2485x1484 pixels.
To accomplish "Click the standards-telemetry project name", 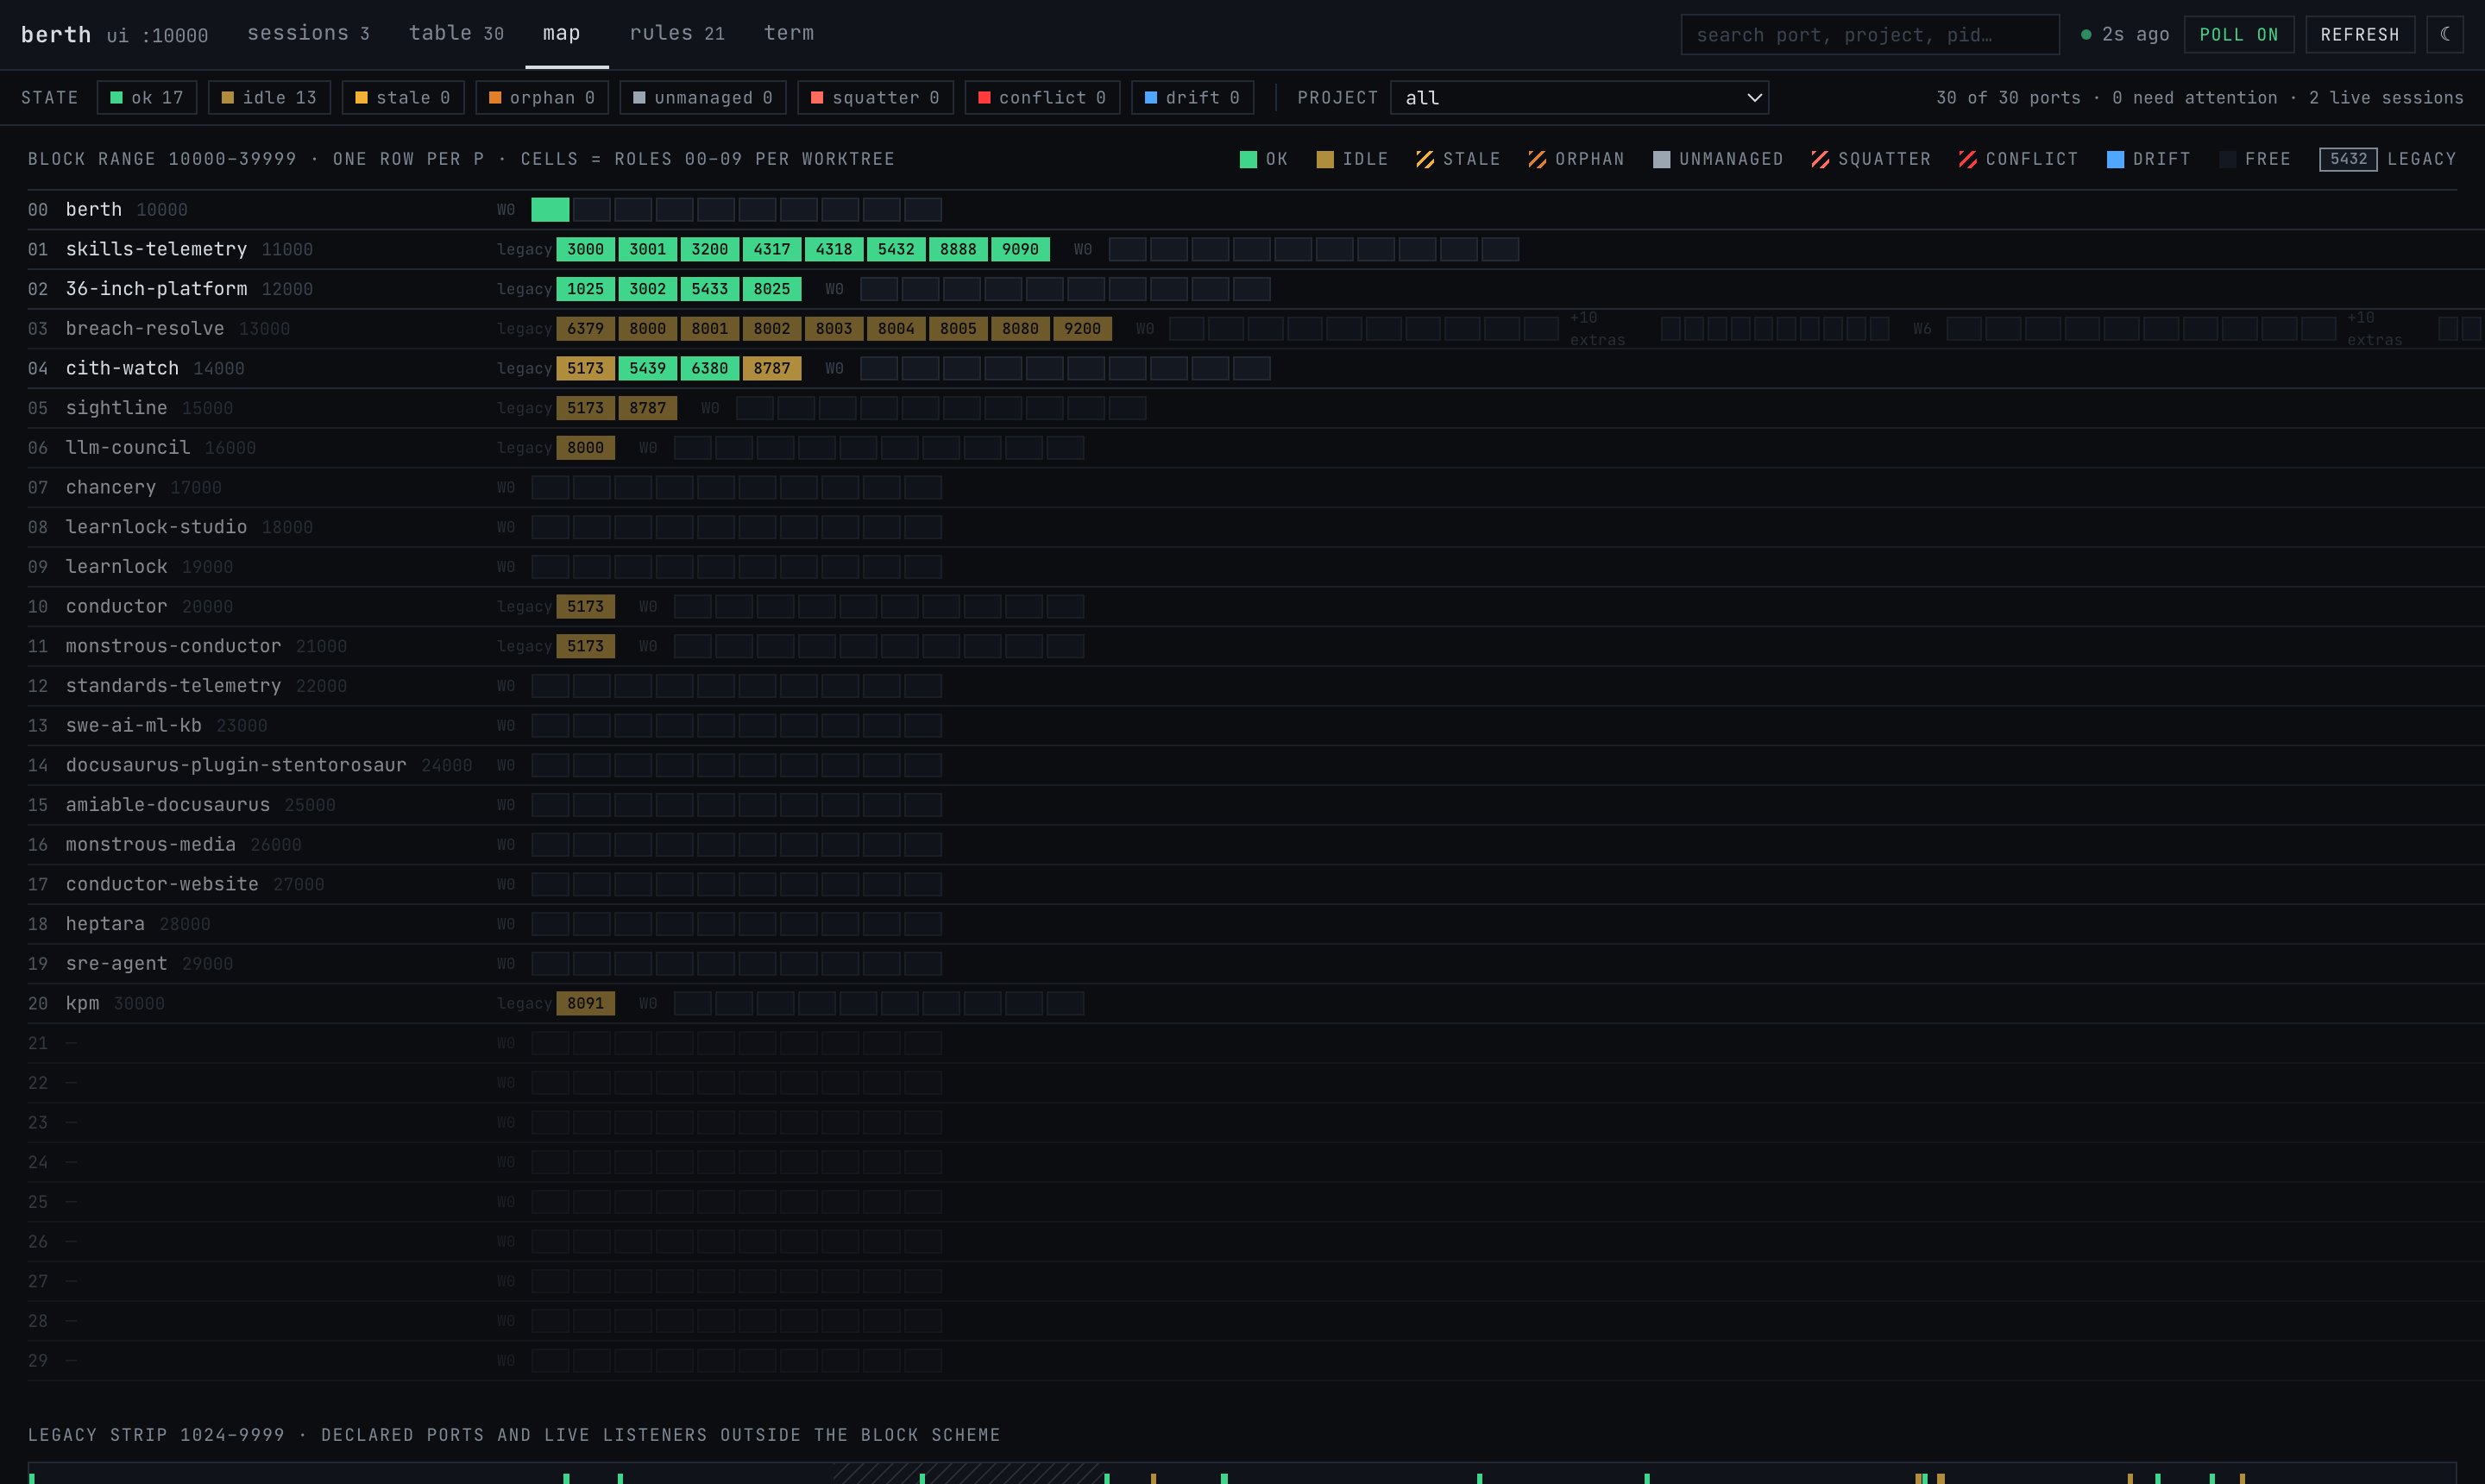I will (x=173, y=686).
